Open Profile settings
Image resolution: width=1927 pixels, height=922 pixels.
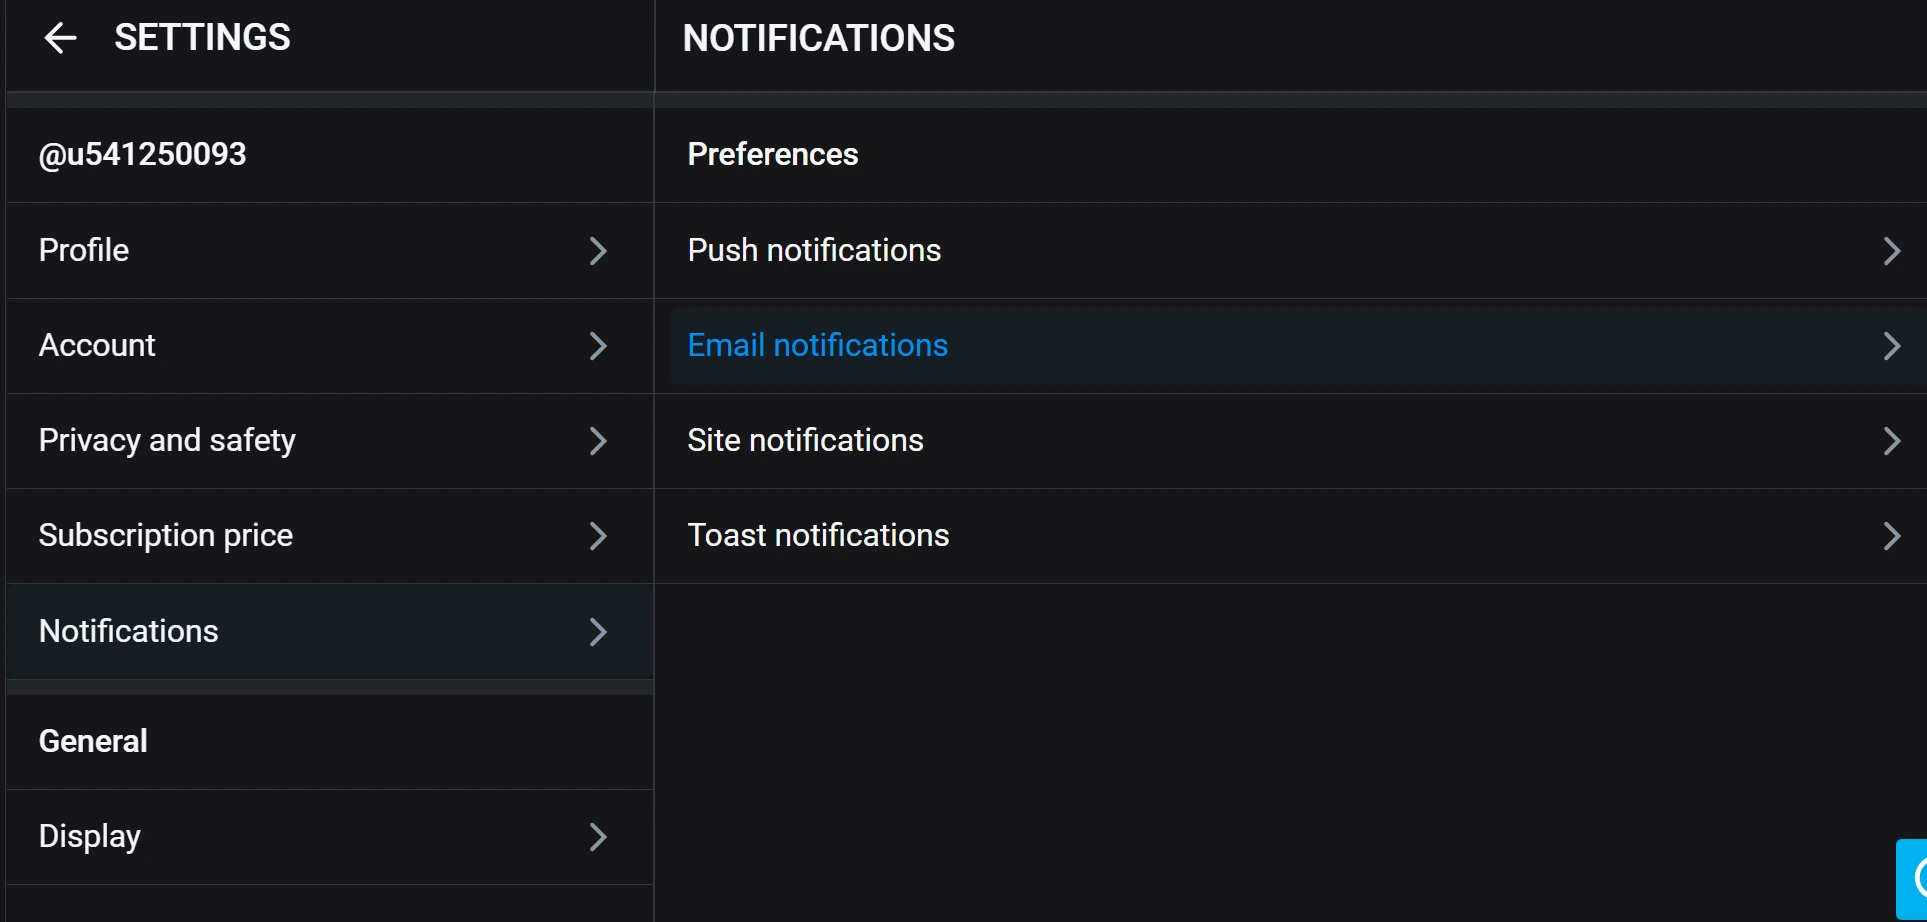pyautogui.click(x=84, y=251)
